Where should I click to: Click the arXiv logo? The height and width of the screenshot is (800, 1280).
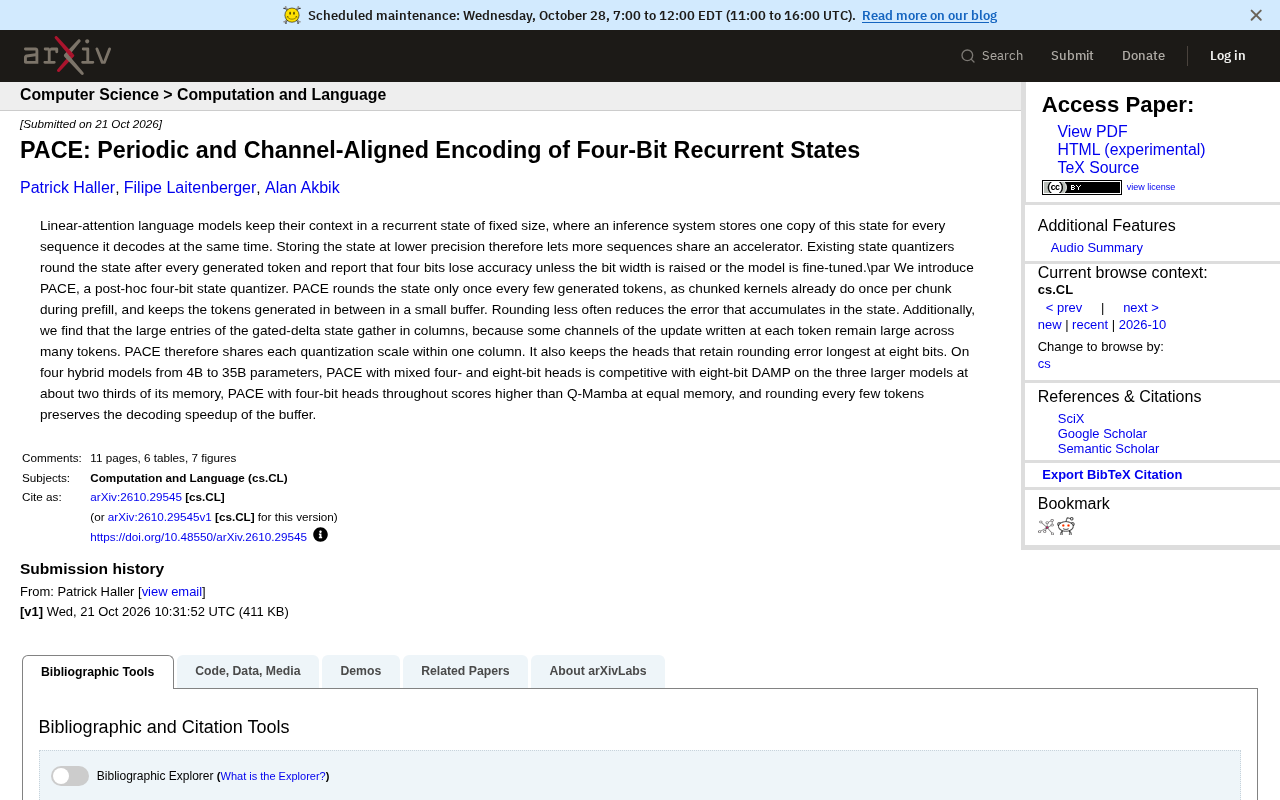(67, 56)
